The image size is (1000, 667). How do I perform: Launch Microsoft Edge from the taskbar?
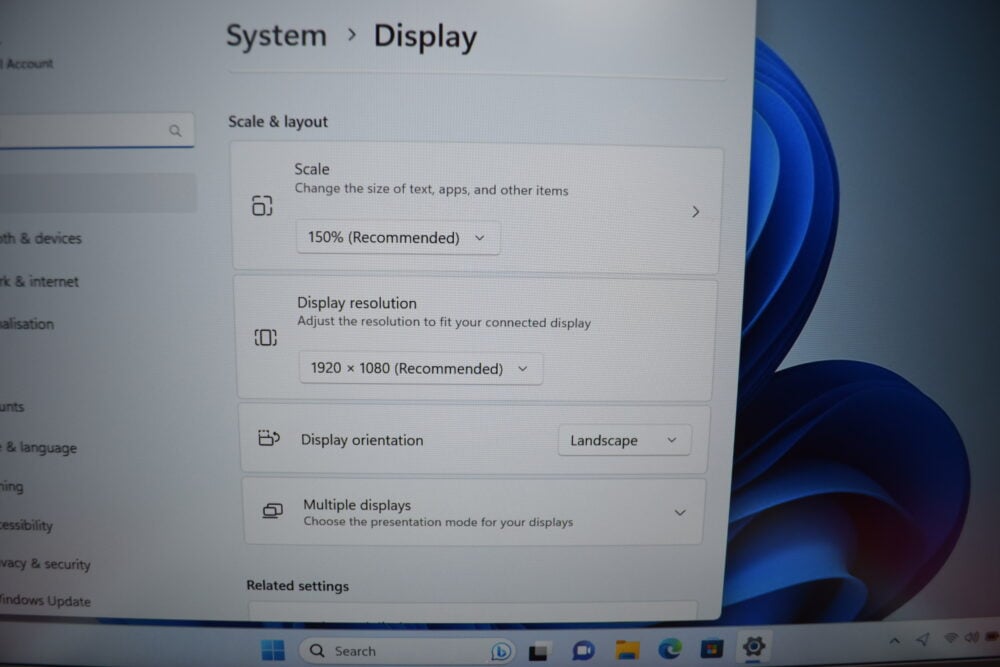tap(670, 649)
